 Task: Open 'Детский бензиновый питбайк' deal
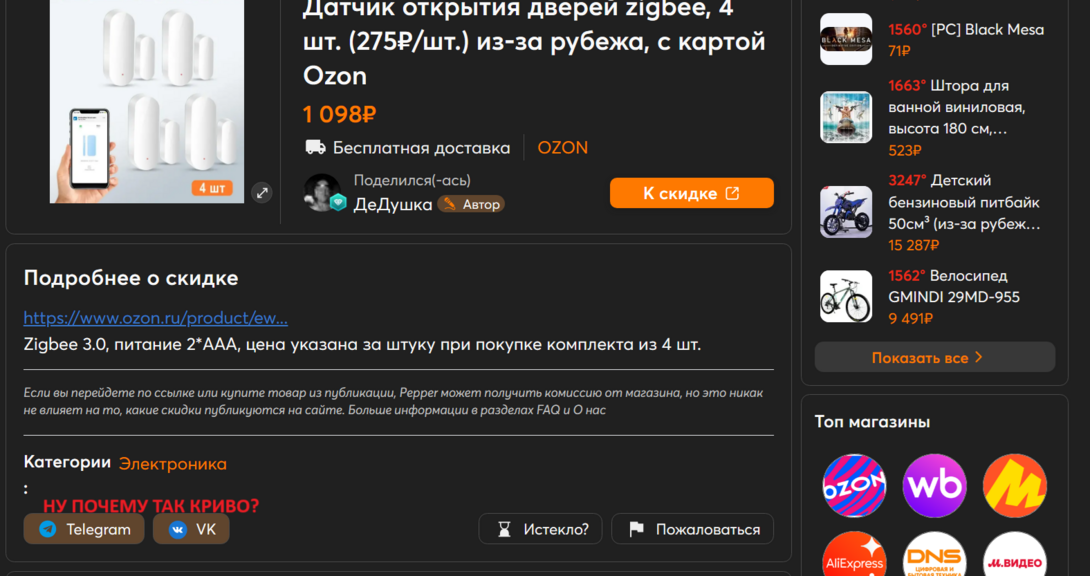(965, 202)
